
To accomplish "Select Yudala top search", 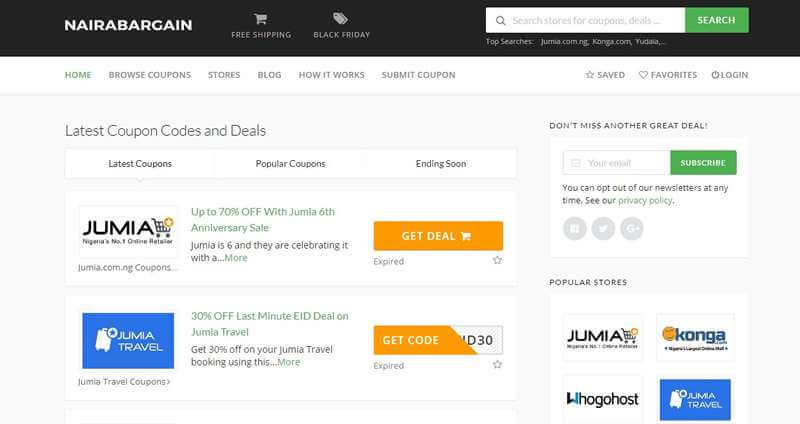I will tap(649, 42).
